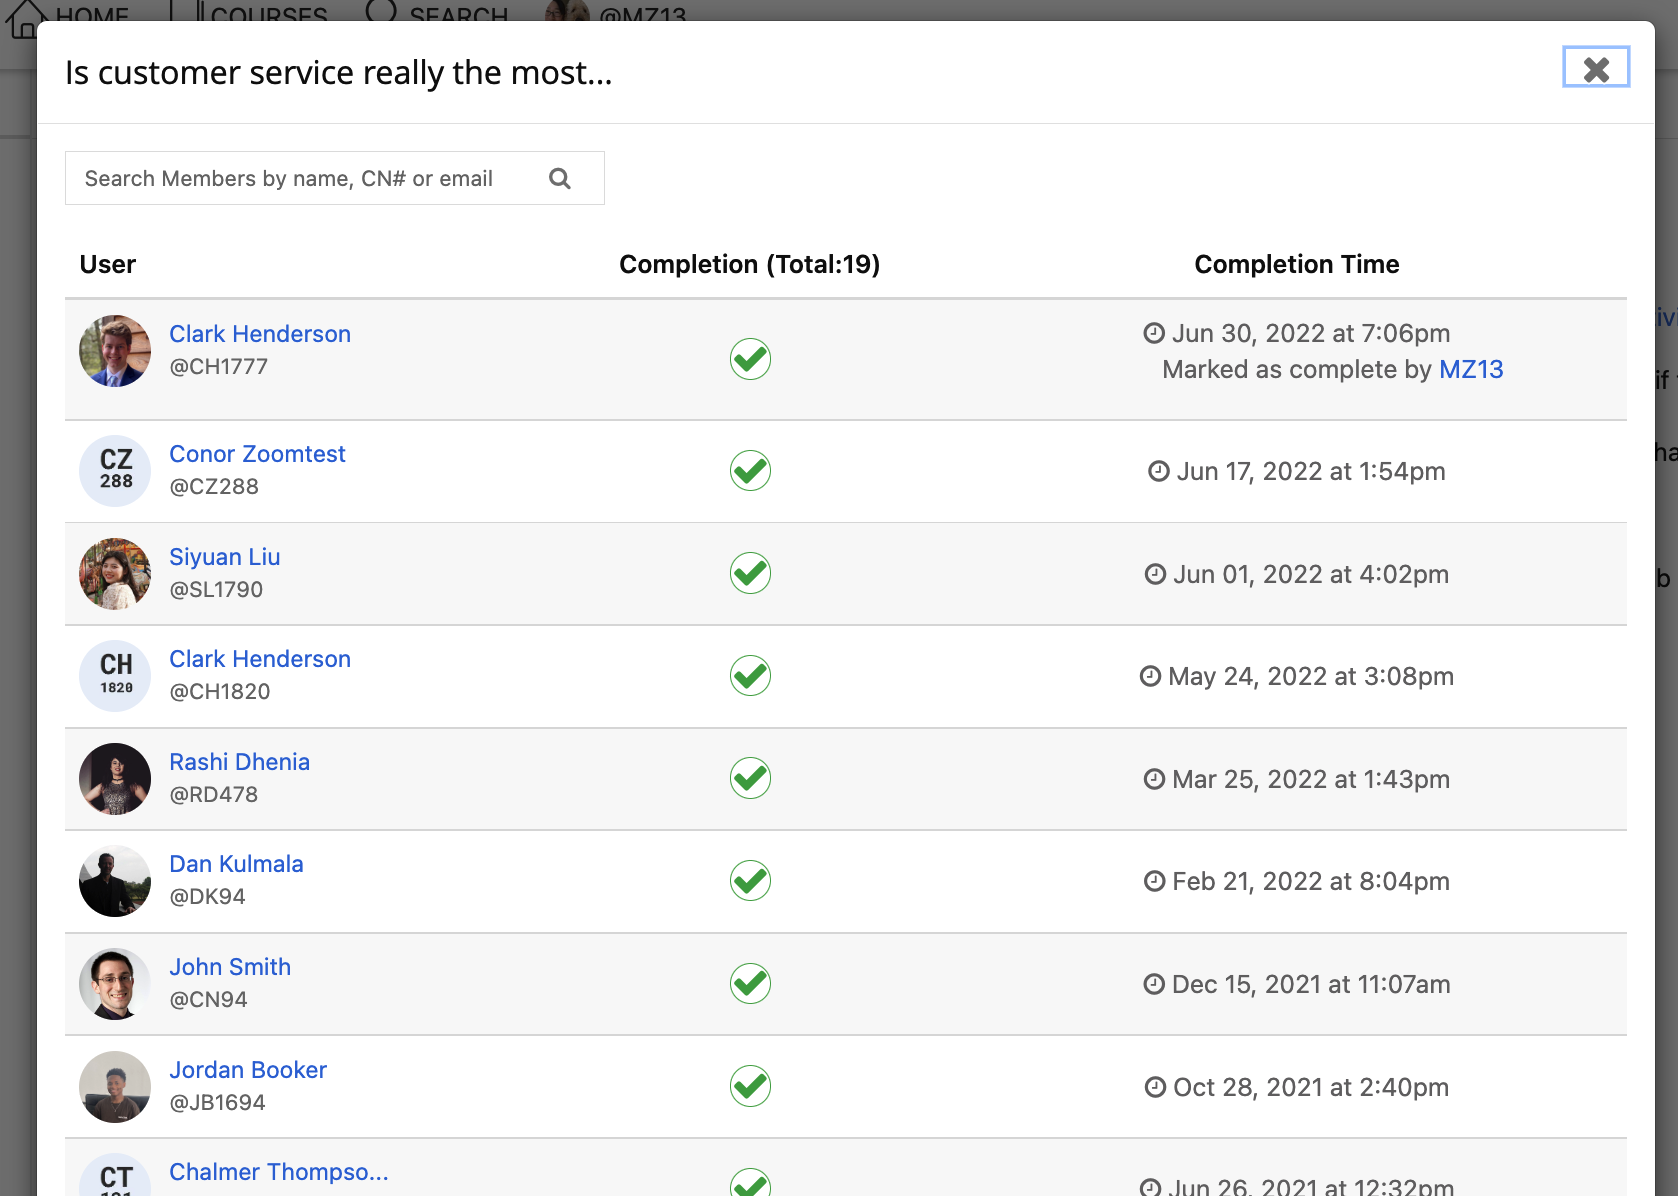Click the dialog title 'Is customer service really the most...'

tap(339, 72)
